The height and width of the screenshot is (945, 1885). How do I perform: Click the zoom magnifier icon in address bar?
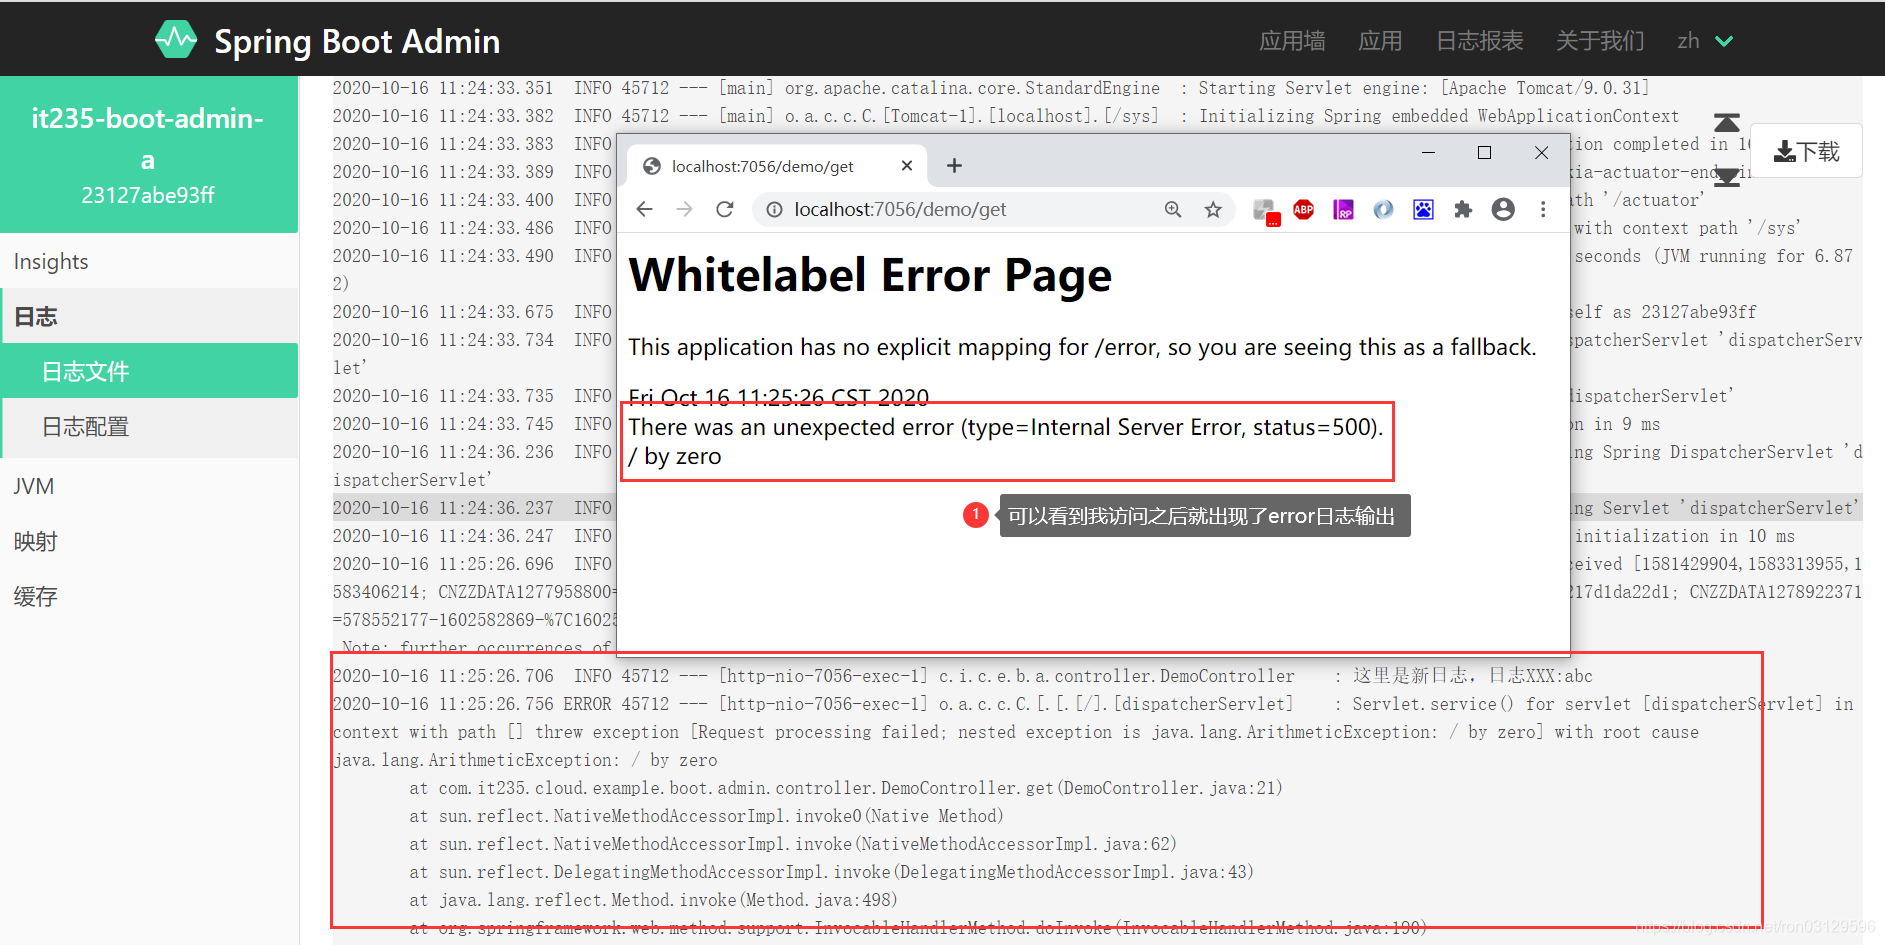(x=1173, y=209)
